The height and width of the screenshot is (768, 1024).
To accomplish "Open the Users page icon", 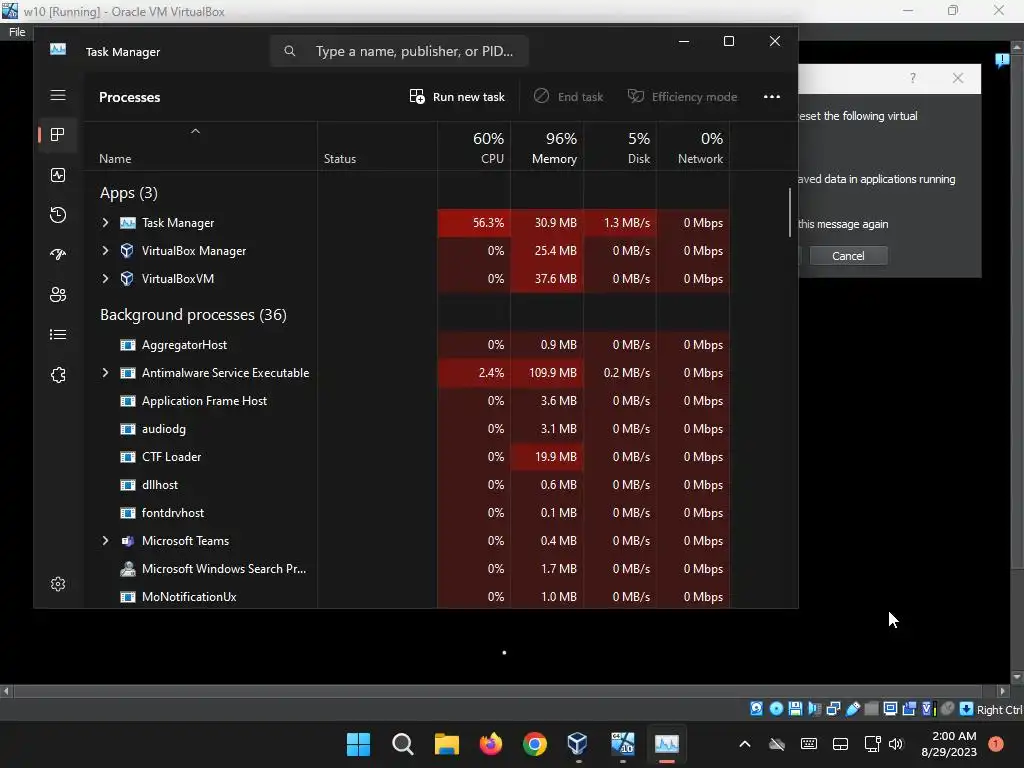I will 58,295.
